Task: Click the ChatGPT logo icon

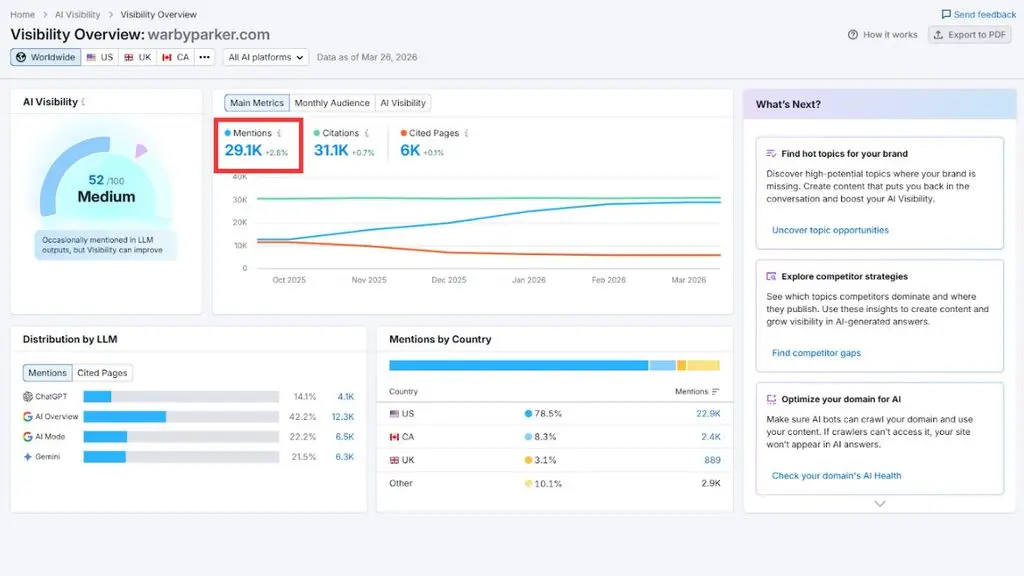Action: [27, 396]
